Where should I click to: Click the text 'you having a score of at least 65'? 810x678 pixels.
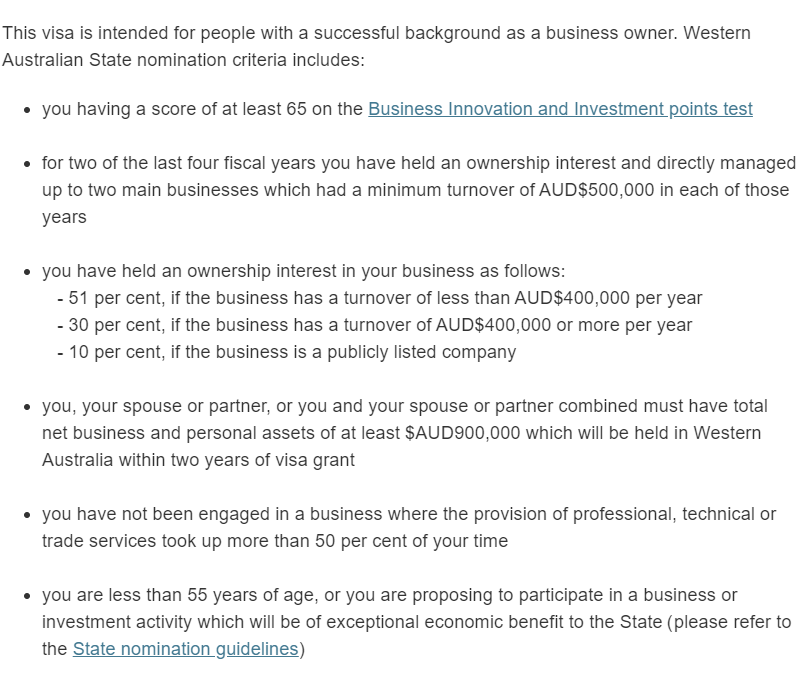[x=174, y=109]
